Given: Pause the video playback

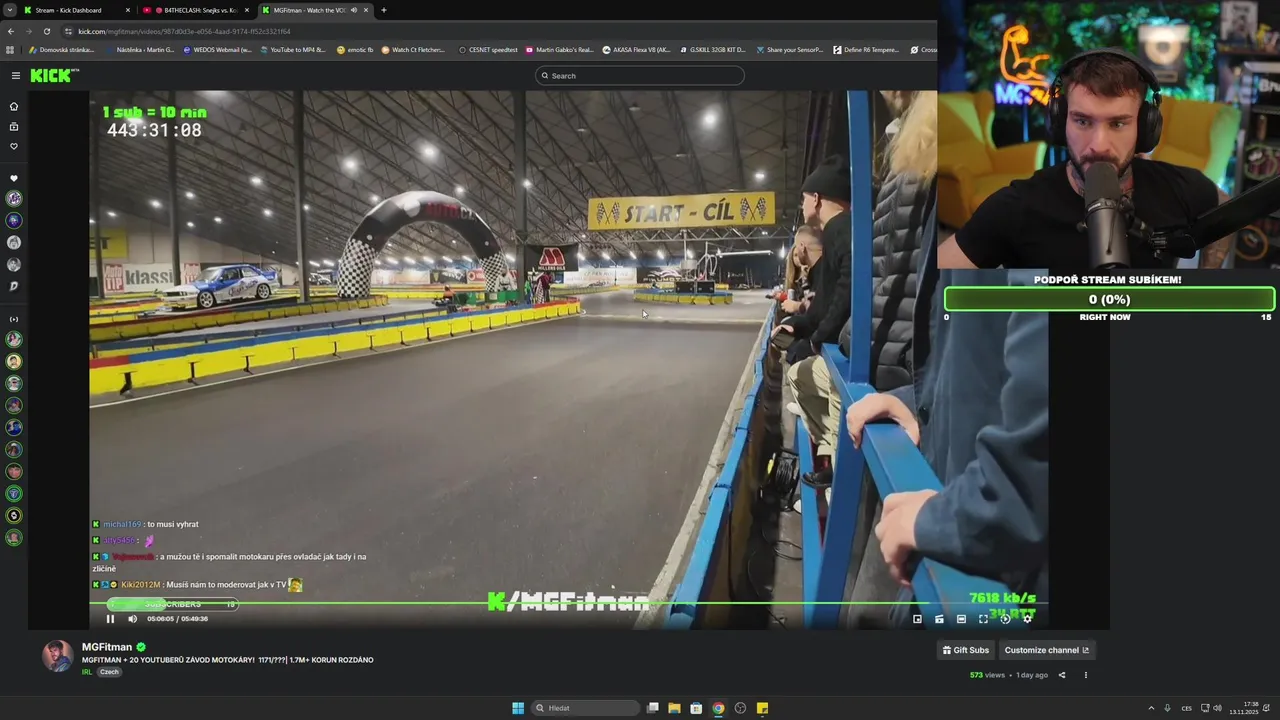Looking at the screenshot, I should (110, 619).
